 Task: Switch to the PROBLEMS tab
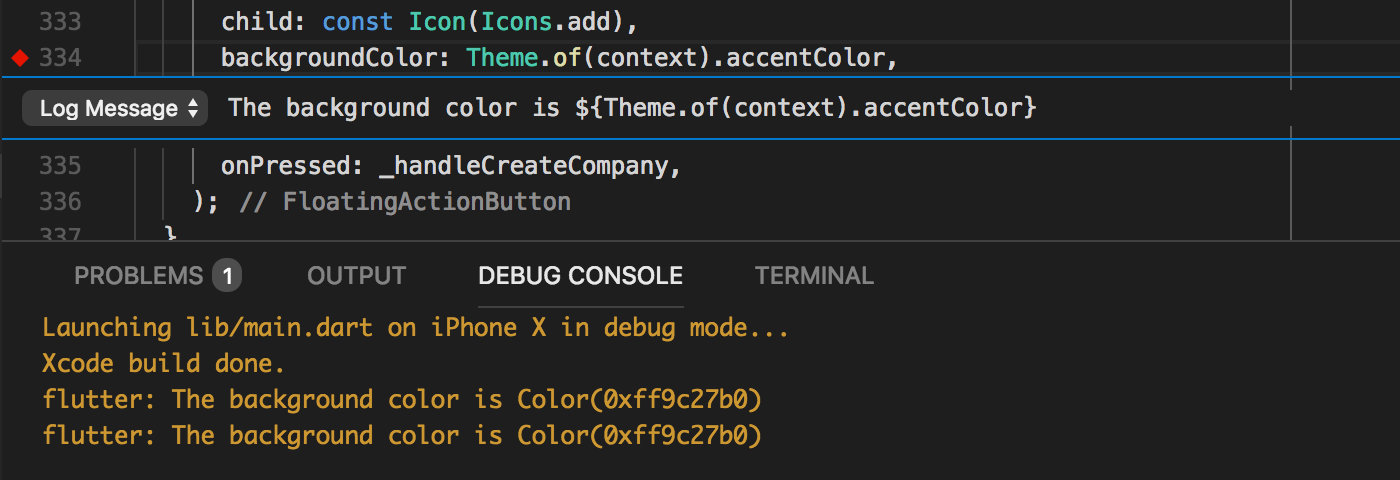(x=138, y=276)
